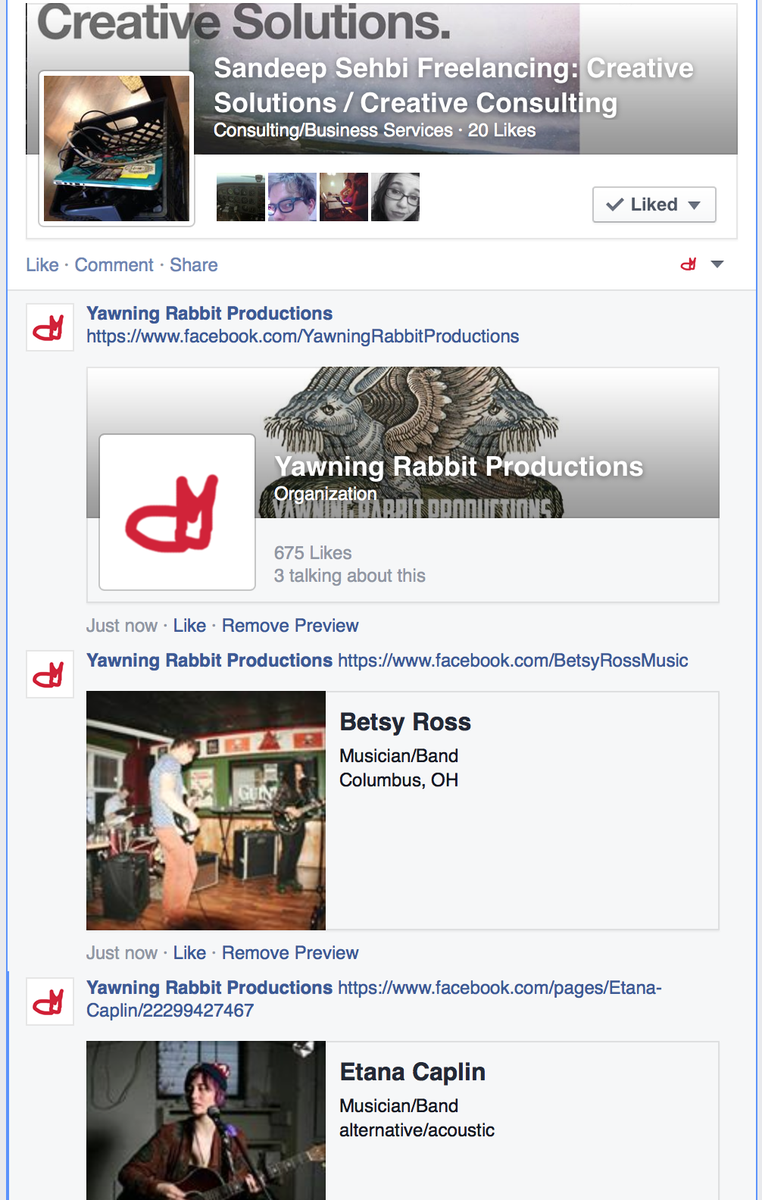Like the Betsy Ross comment

(x=189, y=953)
